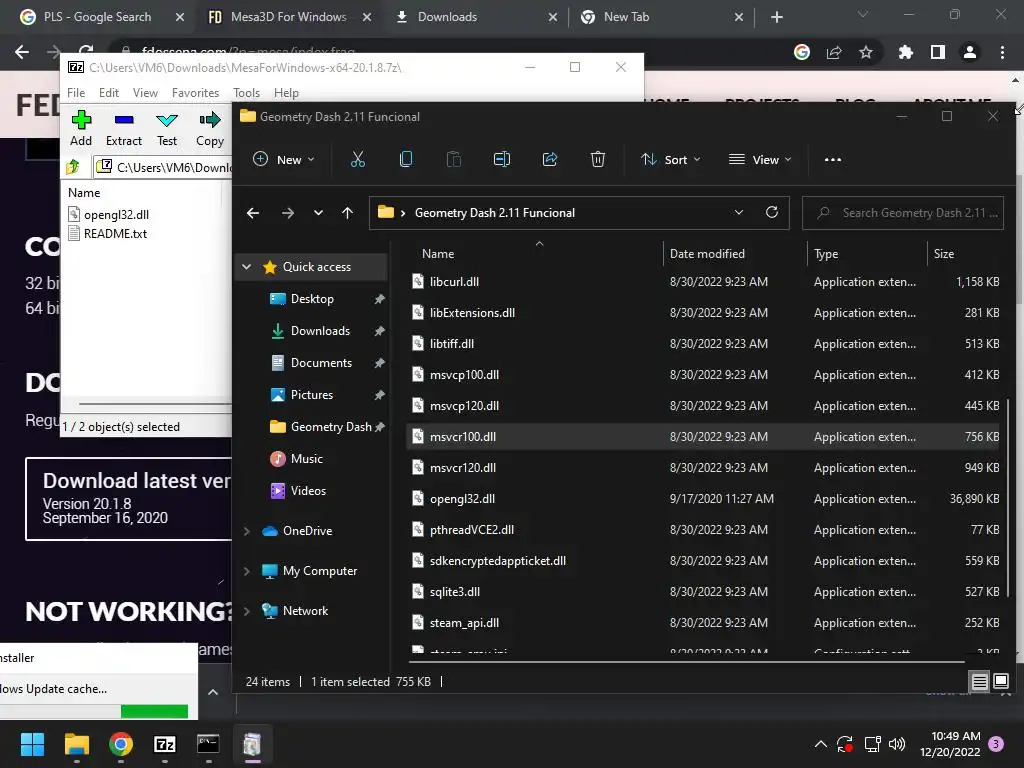
Task: Go forward in Explorer navigation
Action: (287, 213)
